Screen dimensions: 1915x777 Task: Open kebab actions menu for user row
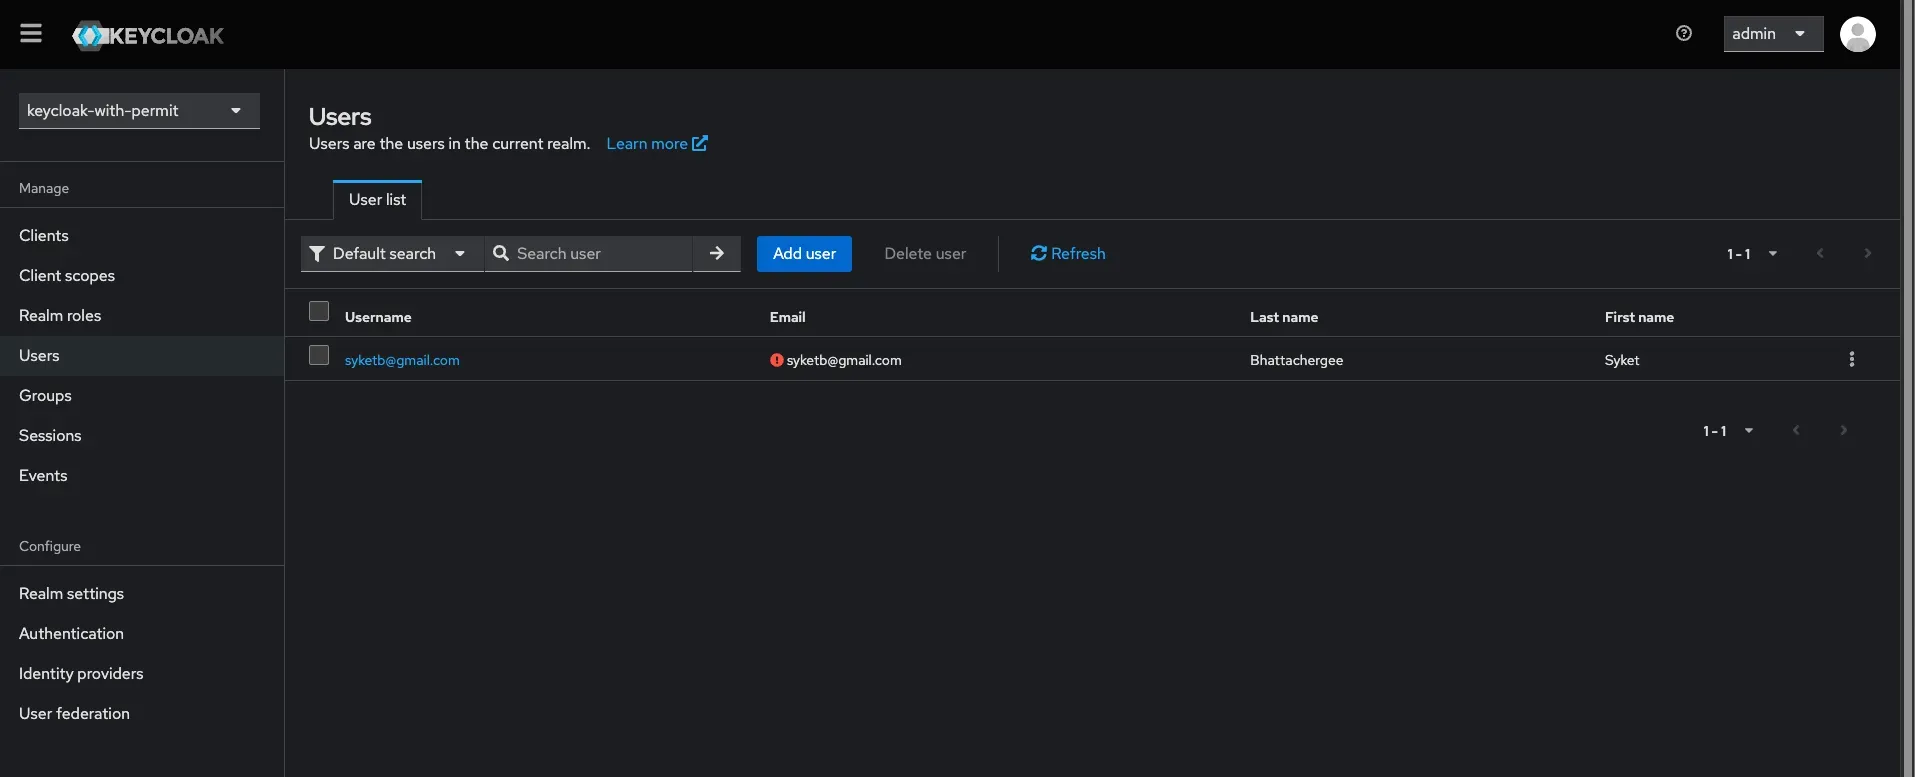[x=1851, y=360]
